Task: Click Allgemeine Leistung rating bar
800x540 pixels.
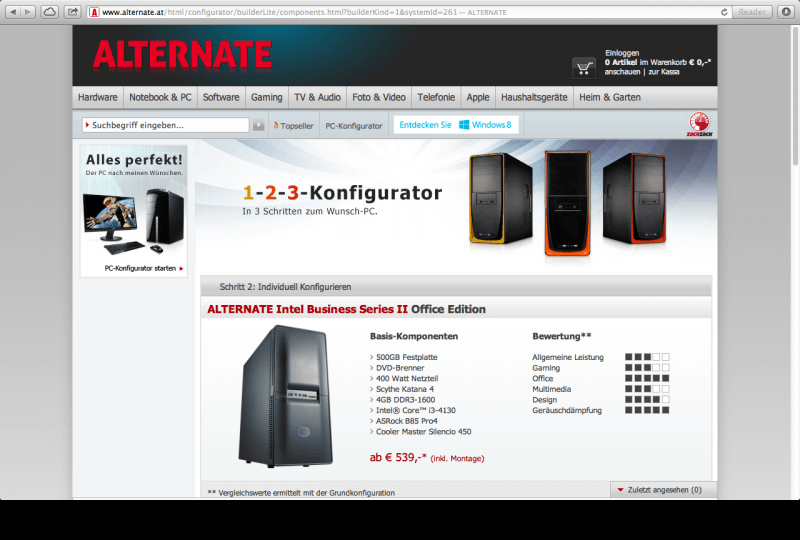Action: [x=647, y=357]
